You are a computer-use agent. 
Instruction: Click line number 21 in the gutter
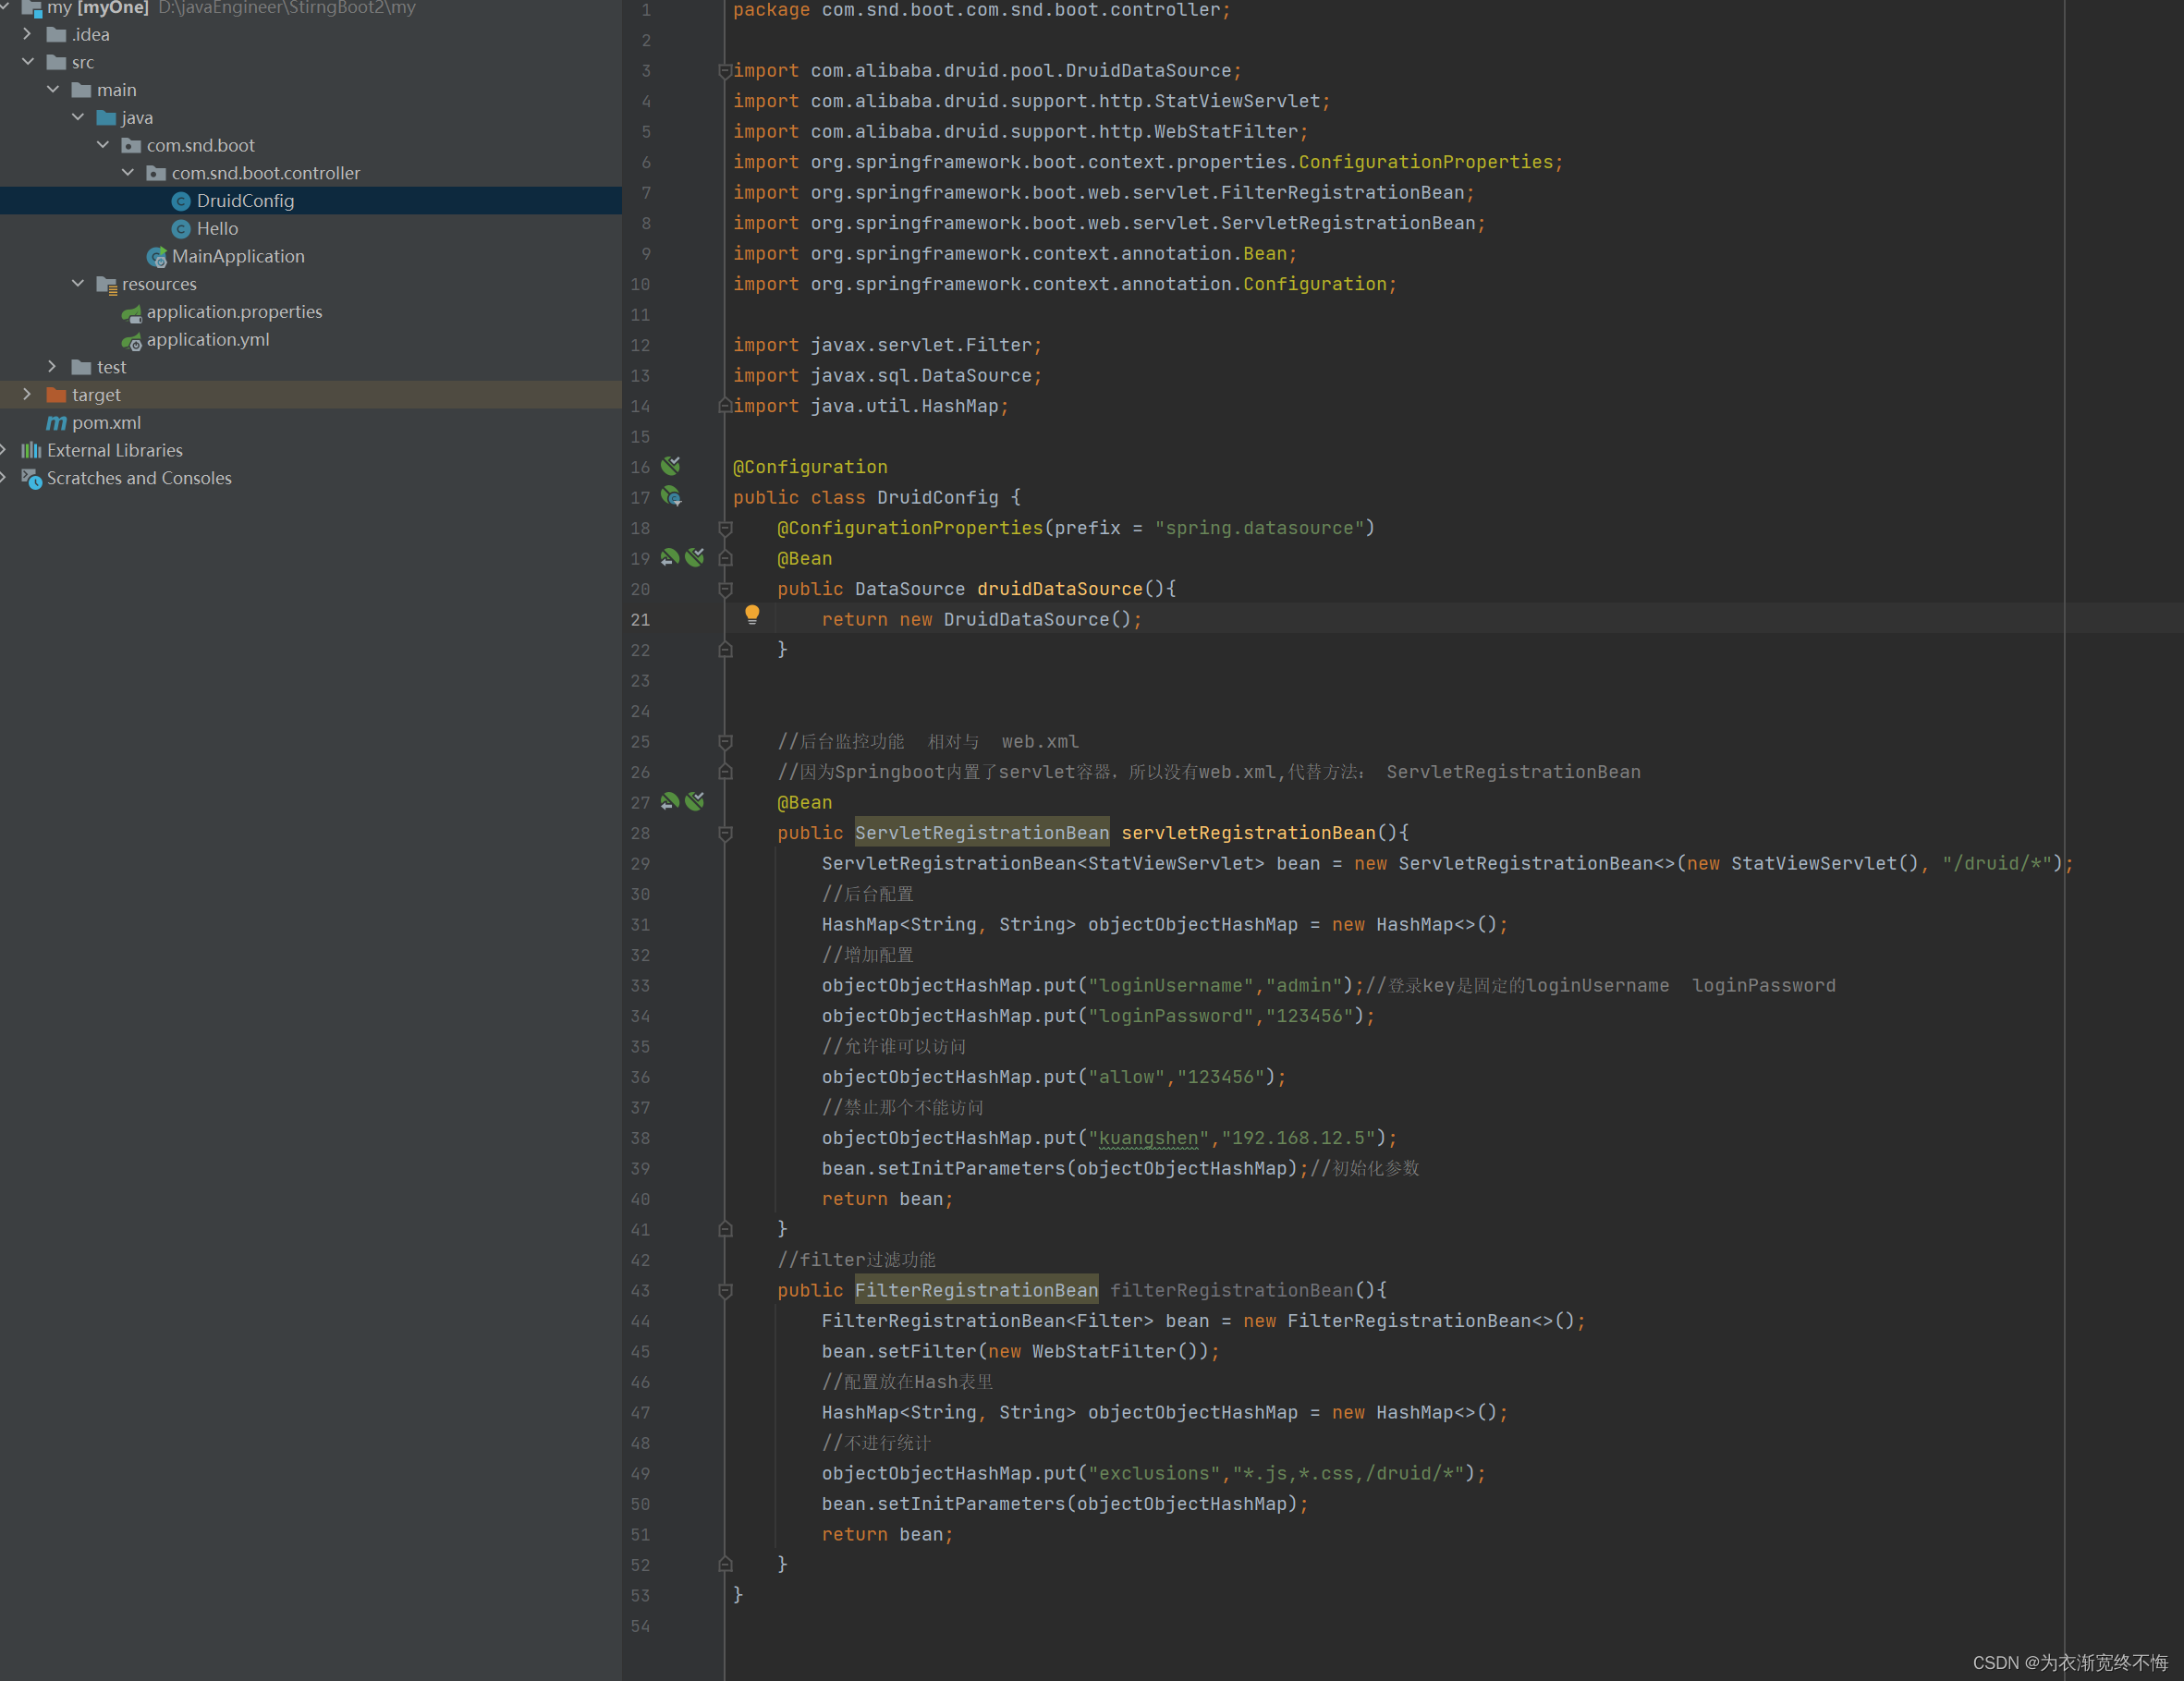[x=640, y=620]
